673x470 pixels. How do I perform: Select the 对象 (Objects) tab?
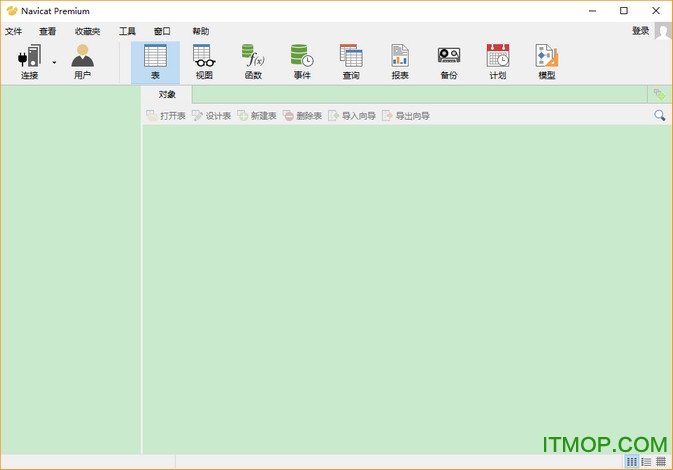tap(167, 94)
